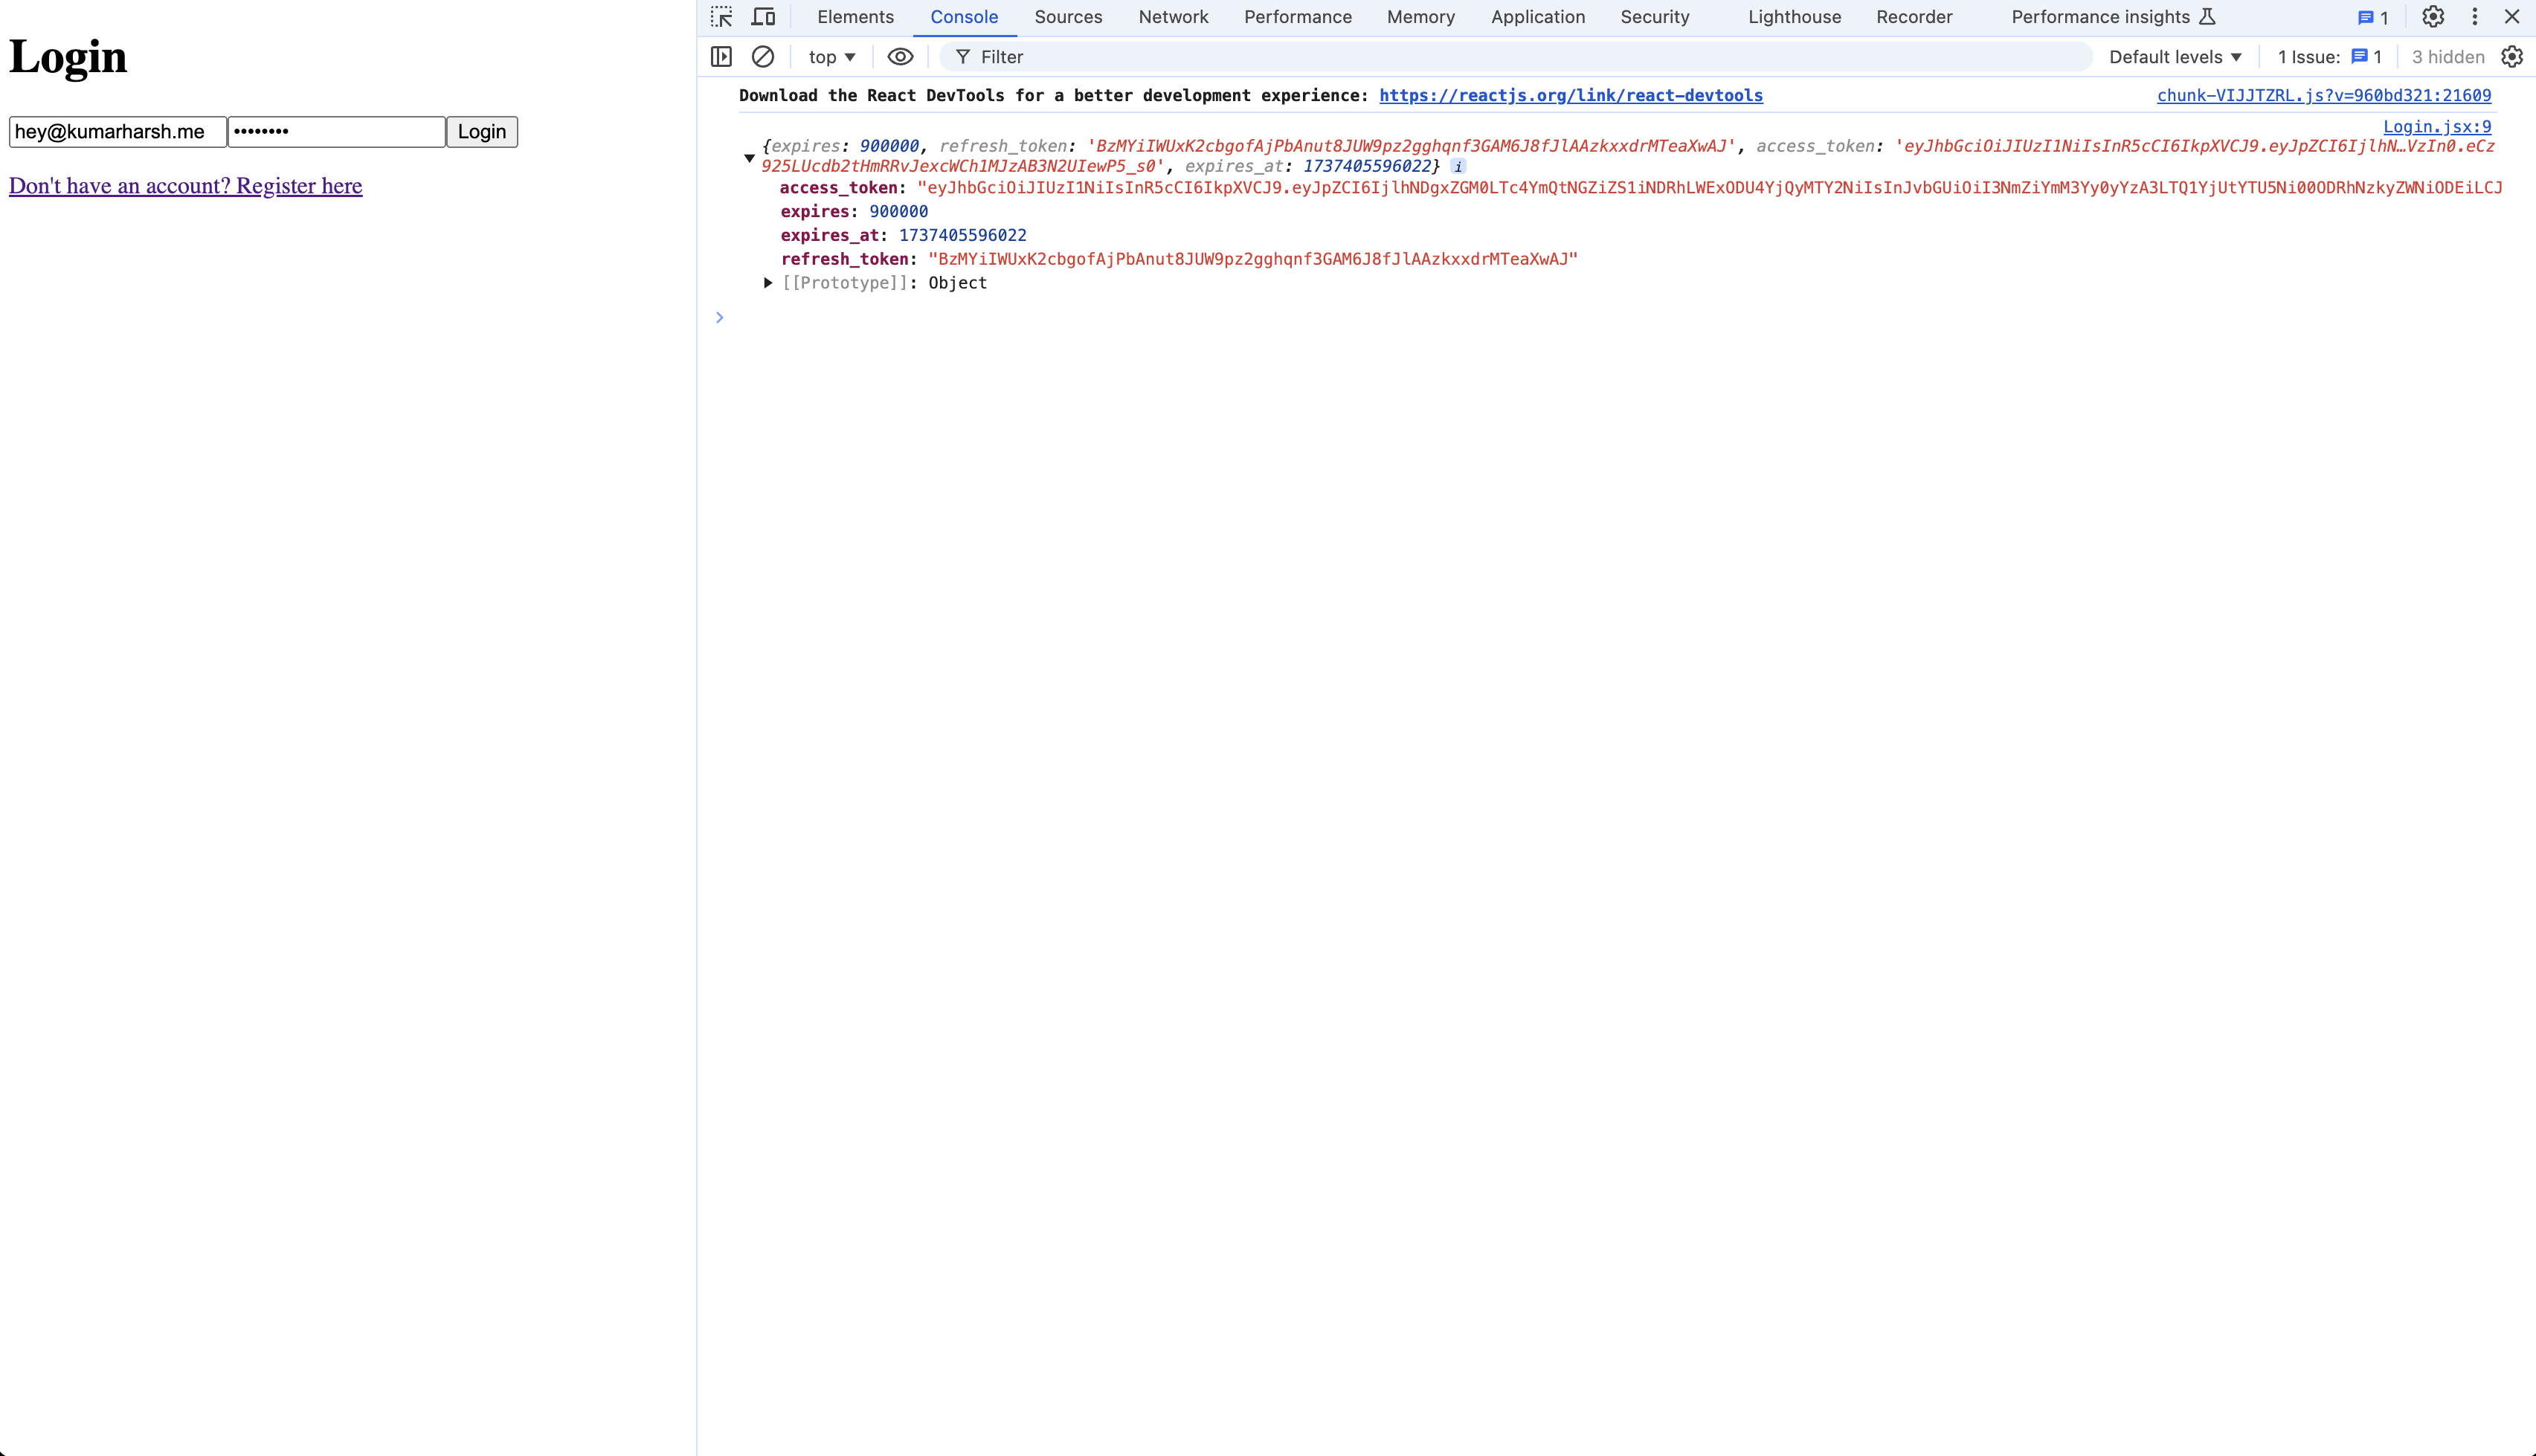Screen dimensions: 2536x1456
Task: Expand the [[Prototype]] Object entry
Action: point(768,283)
